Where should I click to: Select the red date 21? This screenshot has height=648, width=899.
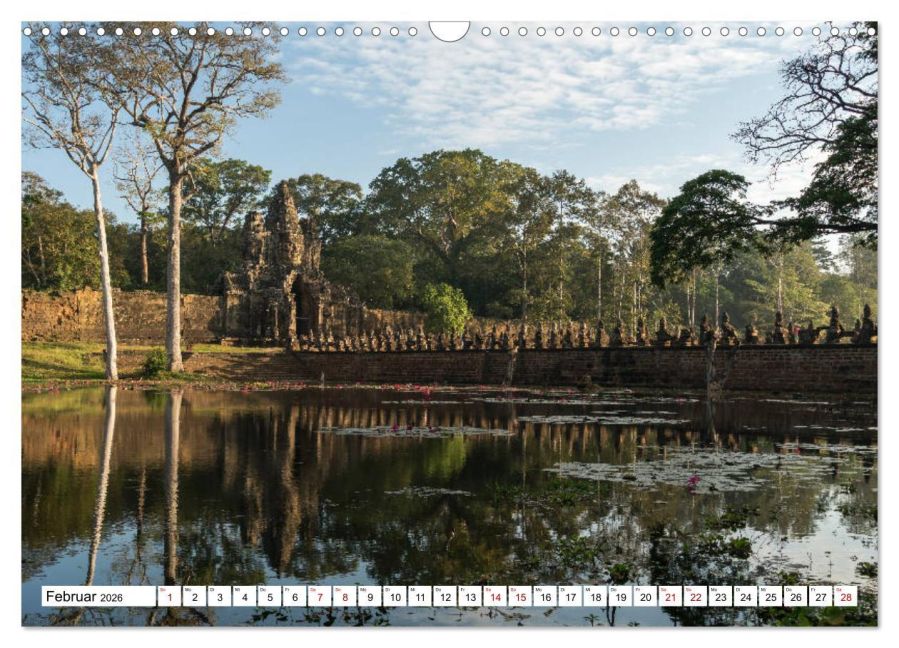671,596
